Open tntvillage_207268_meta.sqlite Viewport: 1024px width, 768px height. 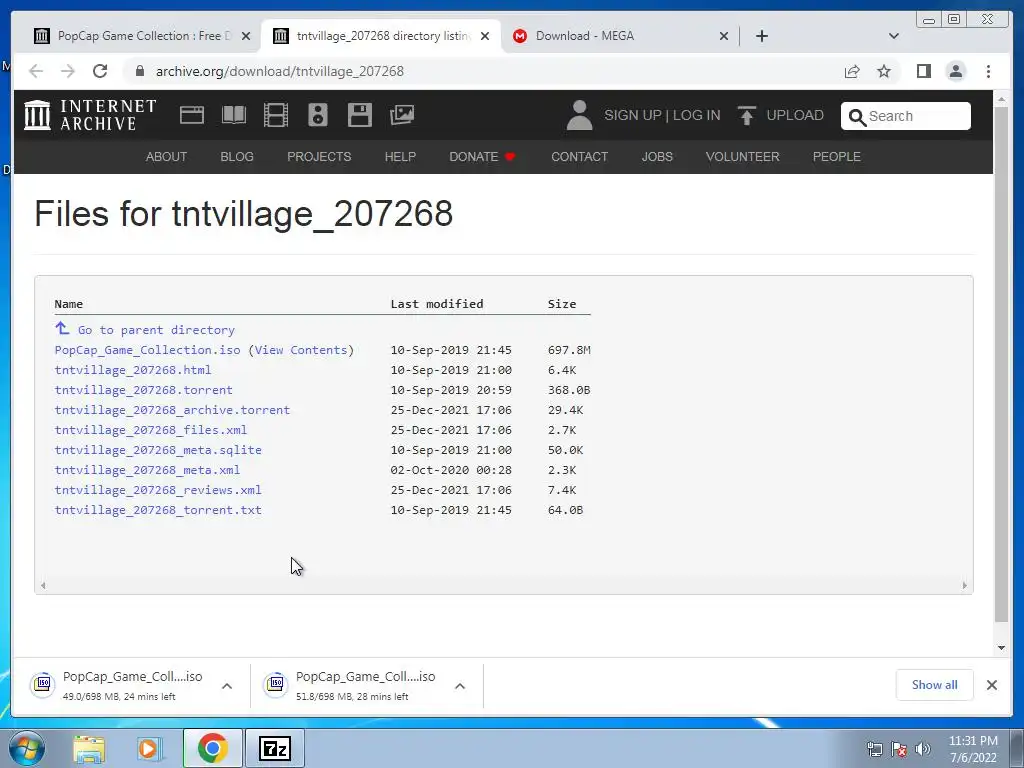[x=158, y=450]
